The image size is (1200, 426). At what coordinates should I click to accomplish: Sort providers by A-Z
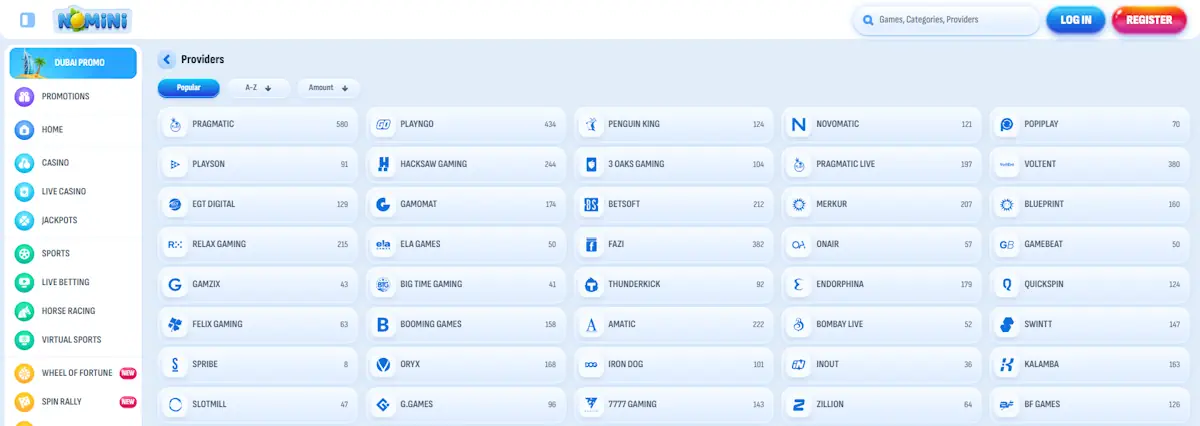258,88
